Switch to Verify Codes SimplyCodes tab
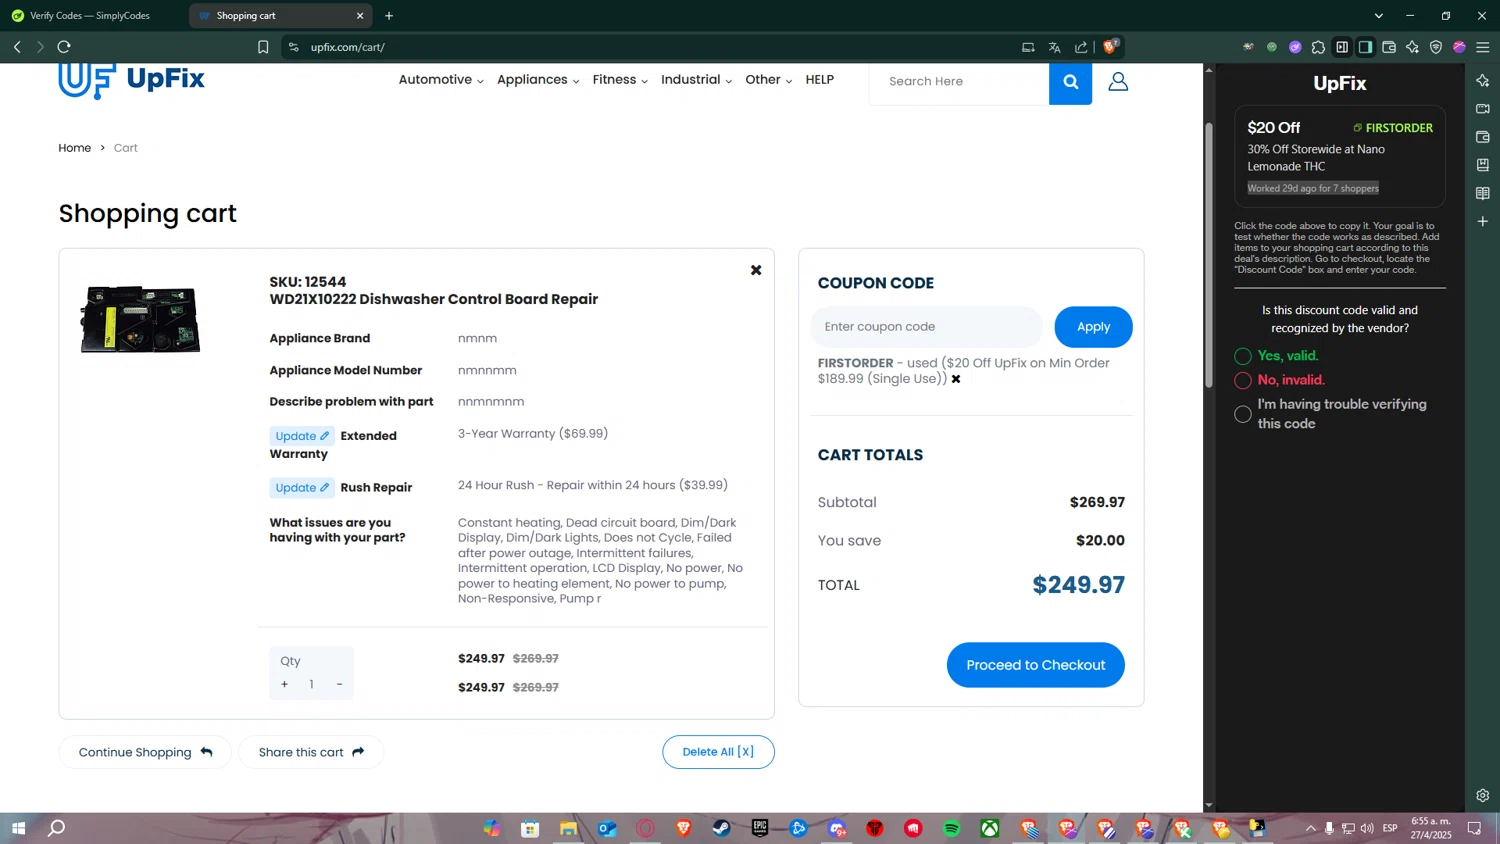Viewport: 1500px width, 844px height. click(92, 16)
